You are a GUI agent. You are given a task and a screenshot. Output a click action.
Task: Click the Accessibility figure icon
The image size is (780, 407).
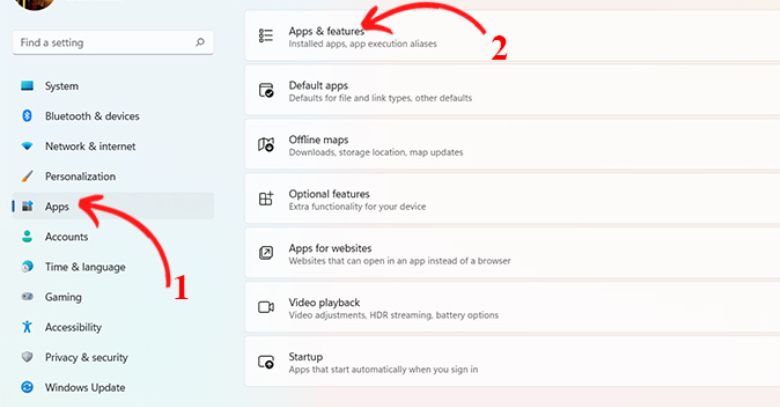coord(27,327)
